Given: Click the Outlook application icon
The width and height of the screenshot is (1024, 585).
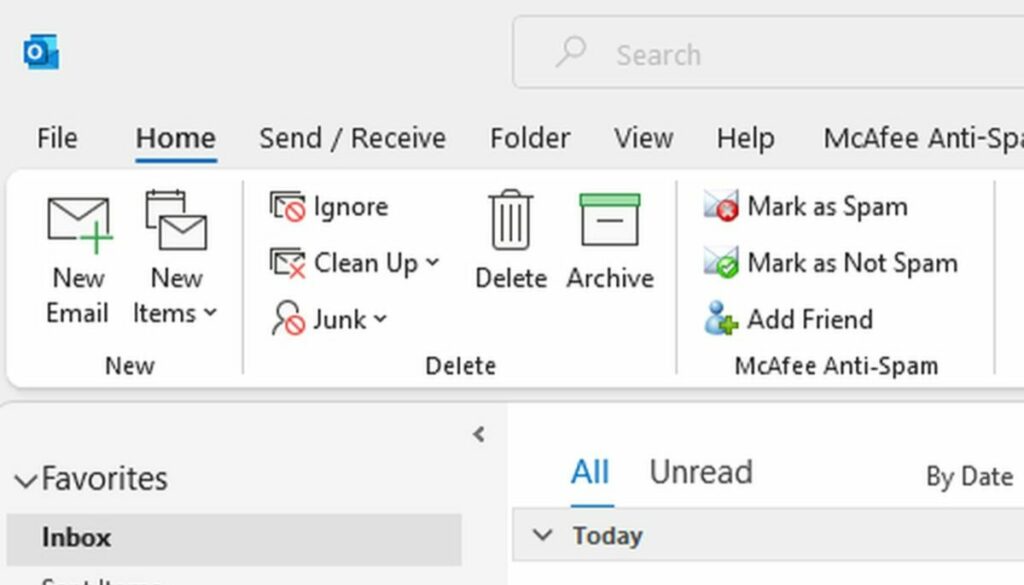Looking at the screenshot, I should pos(39,52).
